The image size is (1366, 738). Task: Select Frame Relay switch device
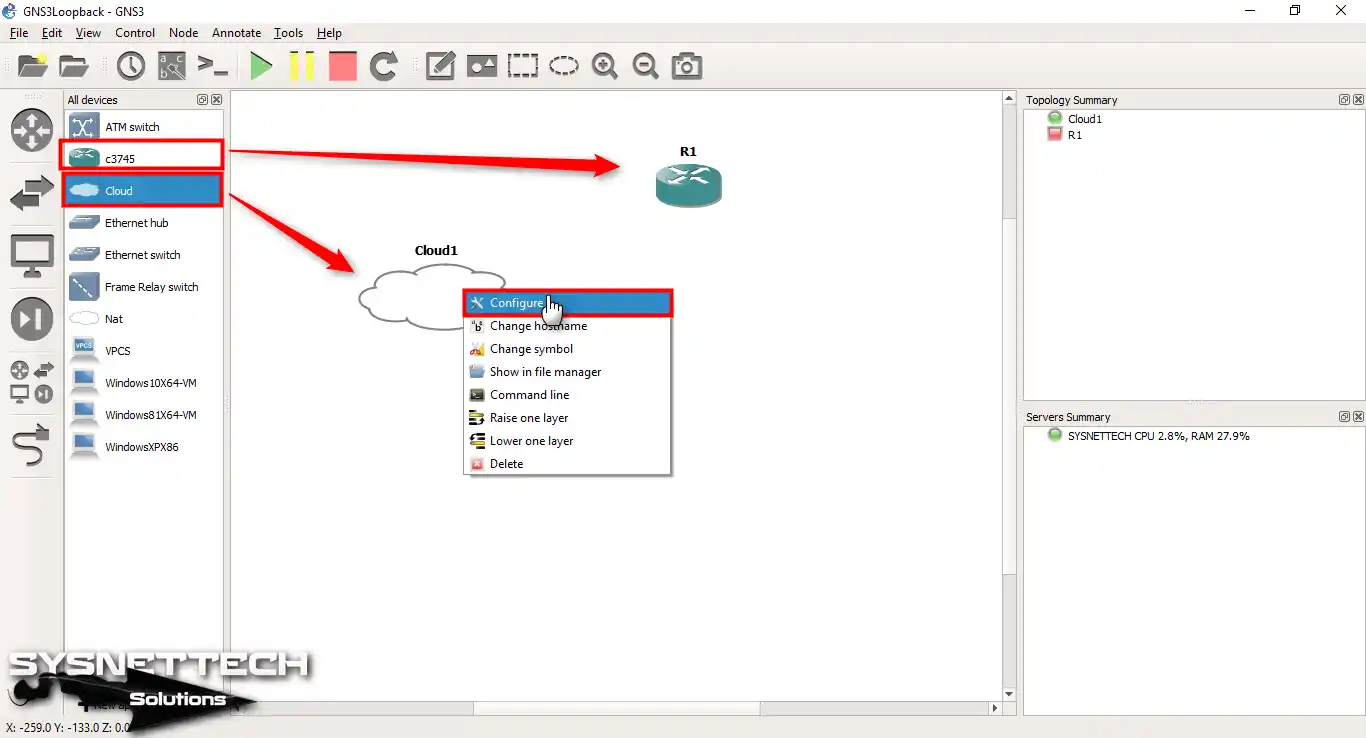pyautogui.click(x=143, y=286)
